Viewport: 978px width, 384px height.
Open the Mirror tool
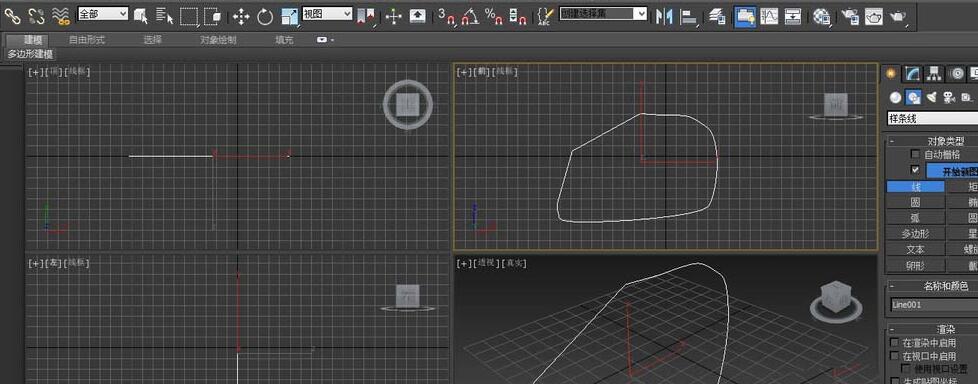664,16
